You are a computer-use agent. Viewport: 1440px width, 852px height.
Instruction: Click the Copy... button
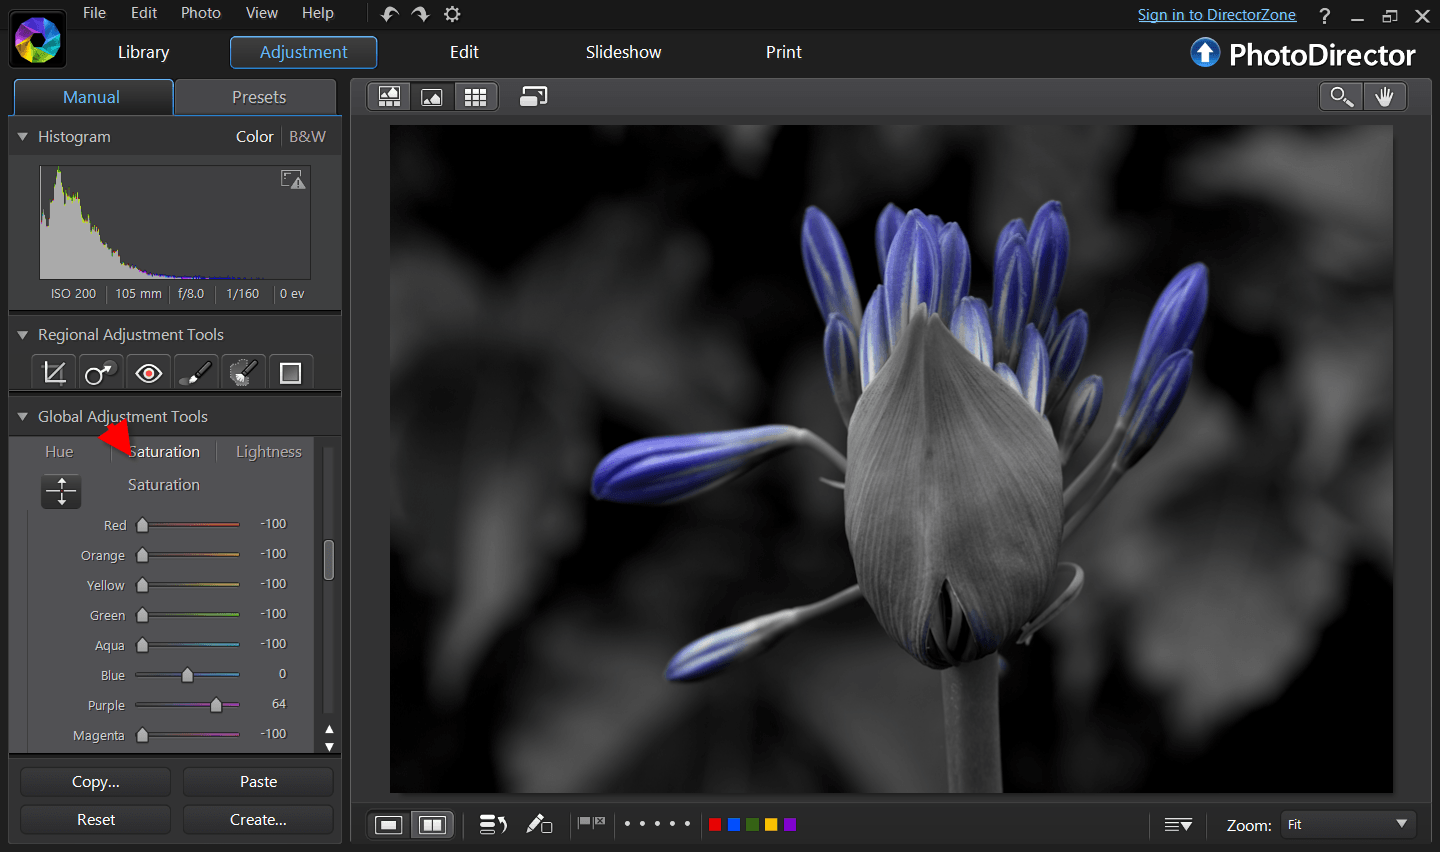click(x=96, y=782)
